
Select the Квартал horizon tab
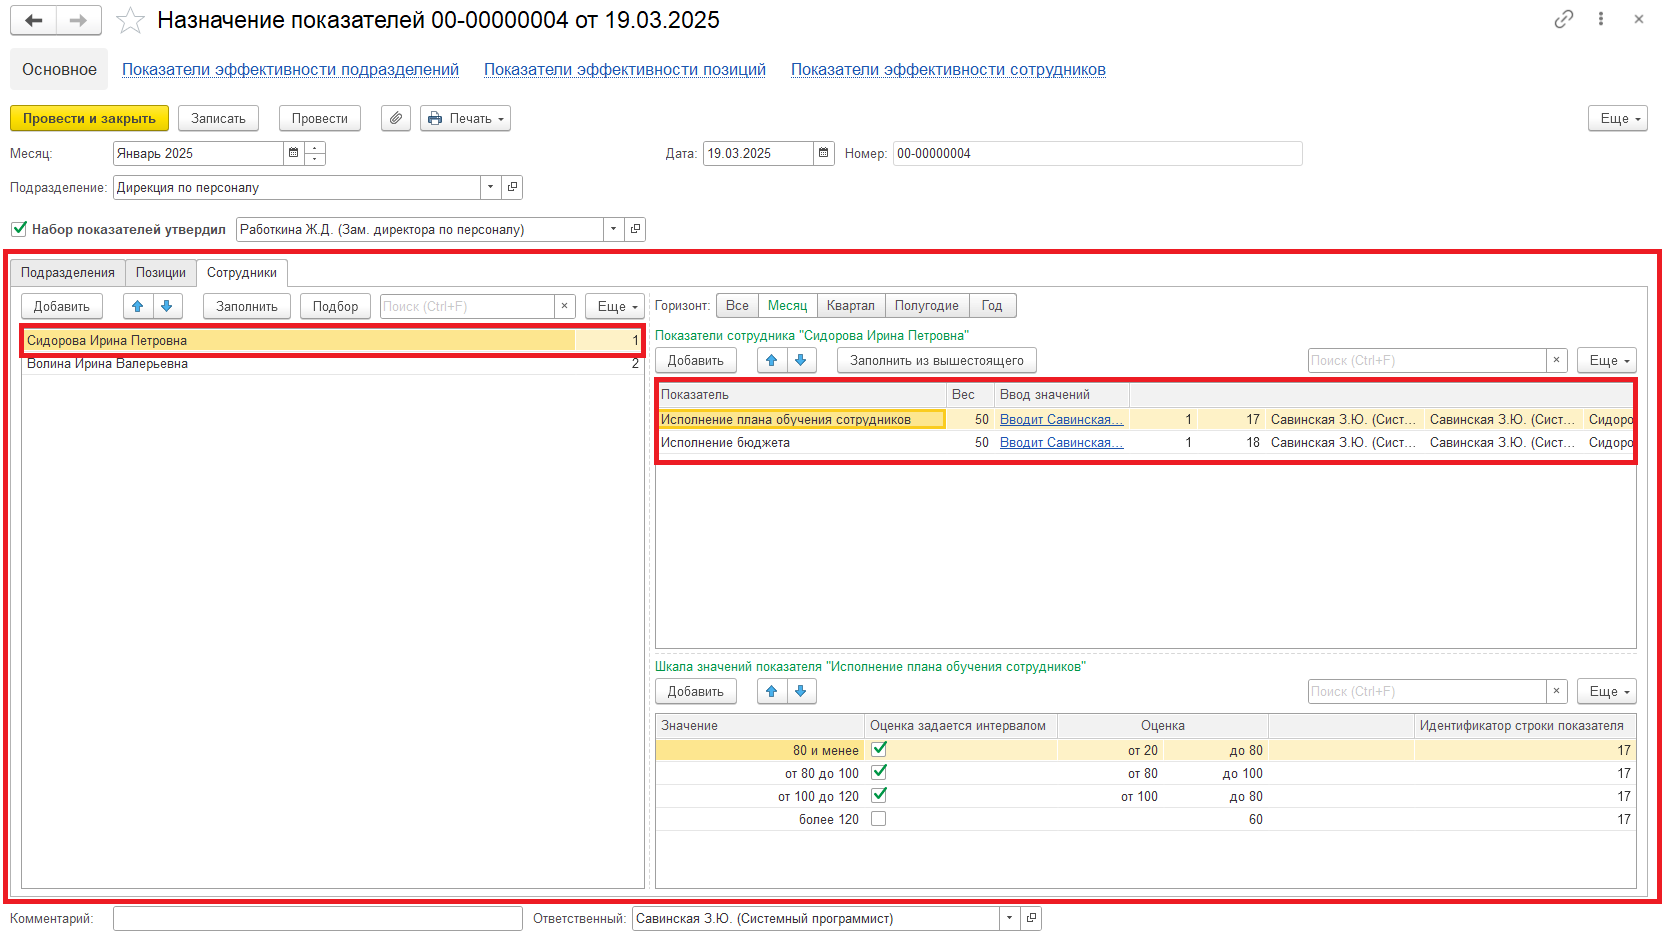tap(850, 305)
